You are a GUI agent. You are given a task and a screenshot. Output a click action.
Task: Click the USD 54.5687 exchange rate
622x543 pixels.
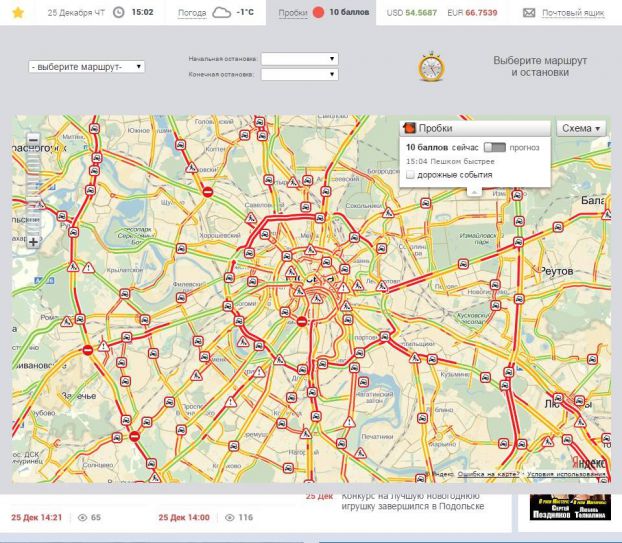(x=412, y=13)
